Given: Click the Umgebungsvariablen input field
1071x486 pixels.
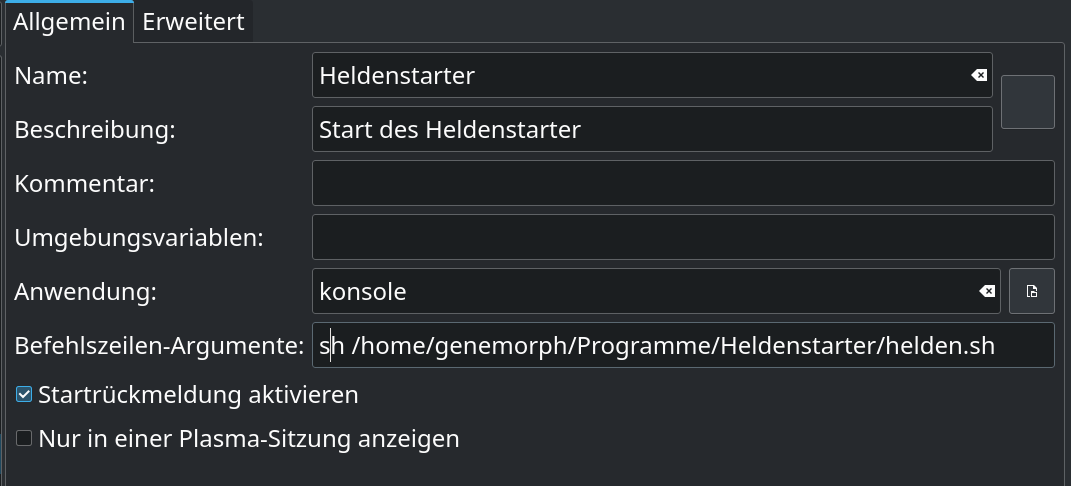Looking at the screenshot, I should tap(683, 237).
